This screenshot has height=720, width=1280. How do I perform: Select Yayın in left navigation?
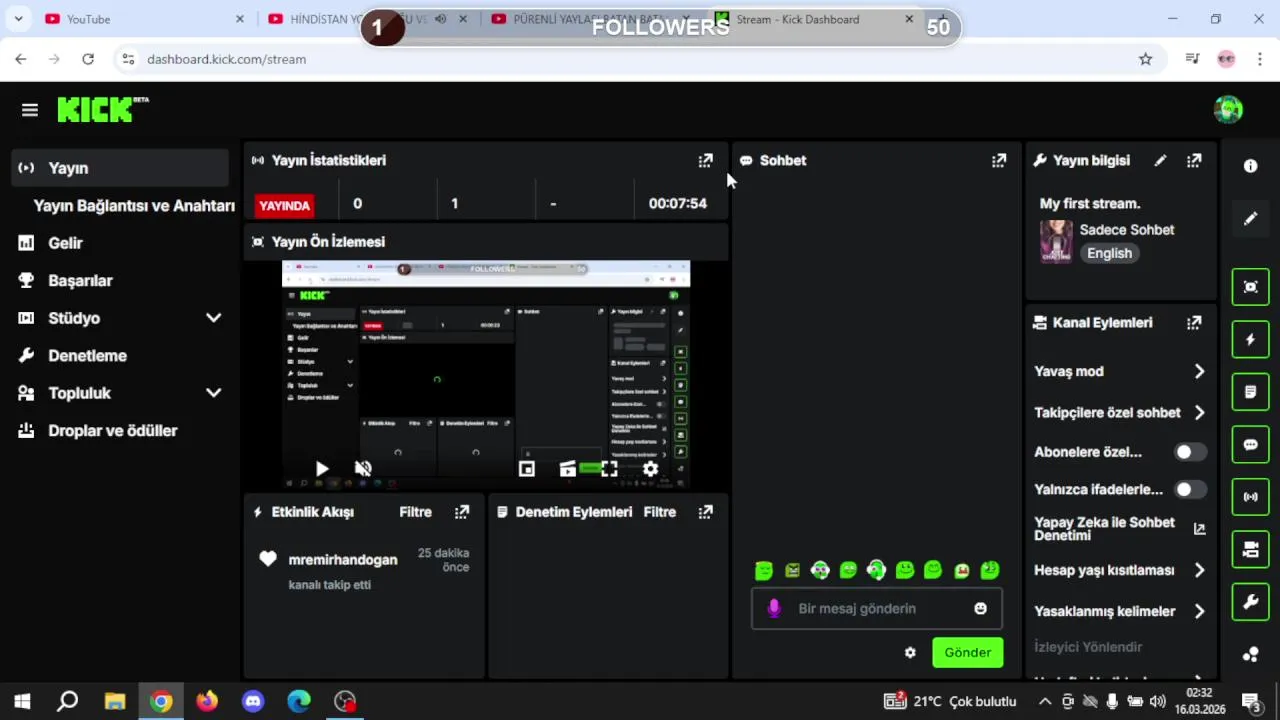point(121,168)
